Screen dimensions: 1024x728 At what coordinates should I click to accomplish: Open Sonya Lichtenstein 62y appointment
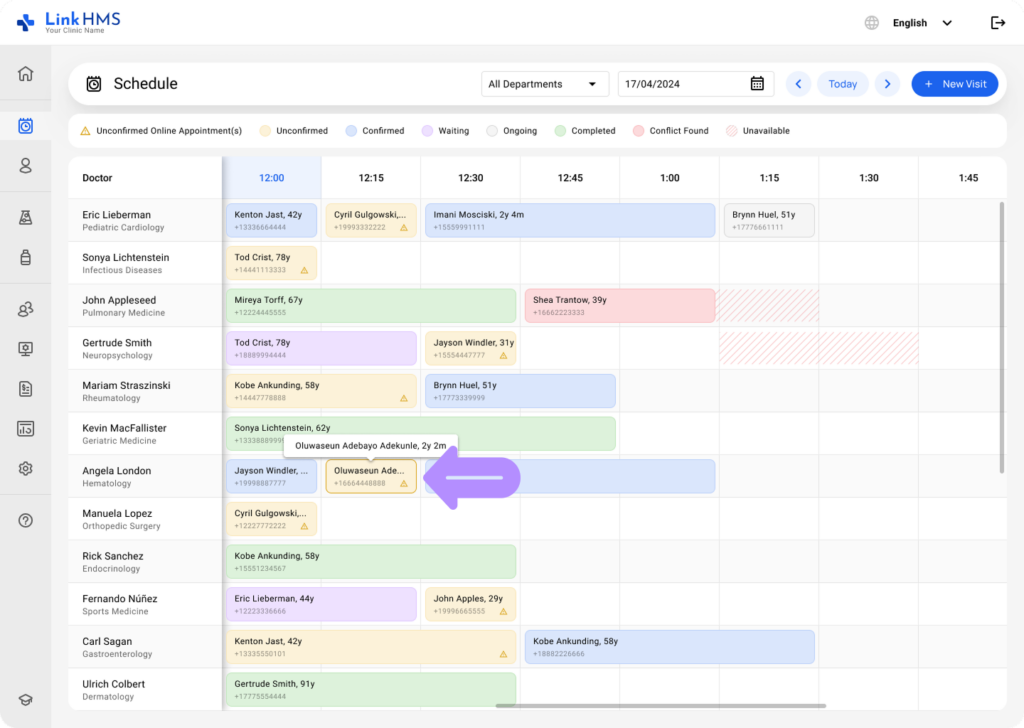pyautogui.click(x=421, y=434)
